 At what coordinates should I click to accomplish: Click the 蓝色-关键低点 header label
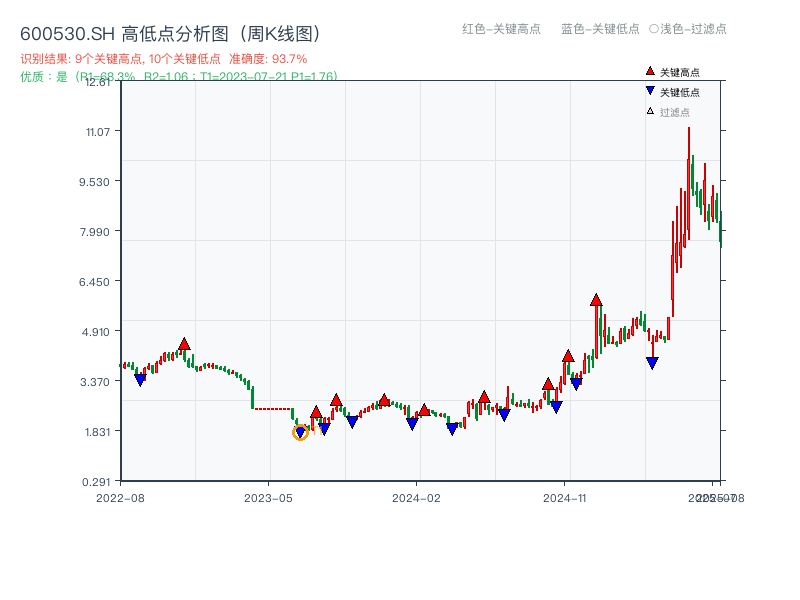coord(600,29)
